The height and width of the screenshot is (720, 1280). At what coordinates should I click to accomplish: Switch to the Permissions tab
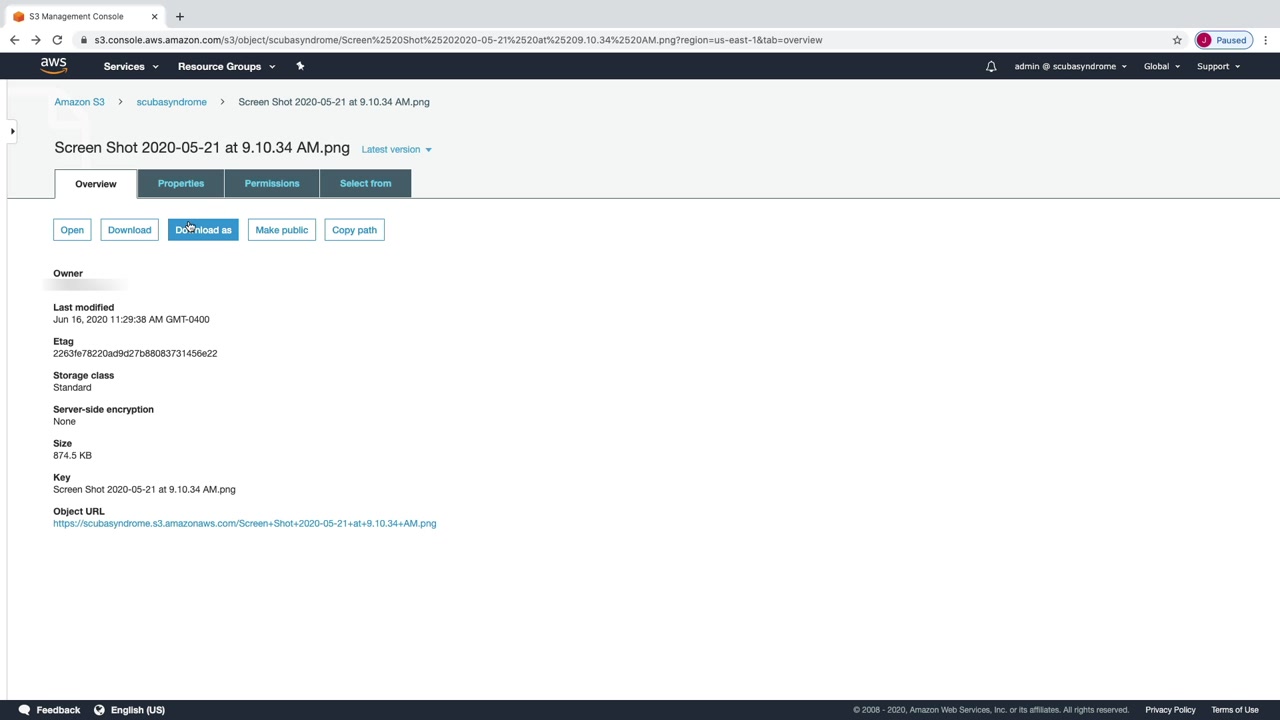[x=272, y=183]
